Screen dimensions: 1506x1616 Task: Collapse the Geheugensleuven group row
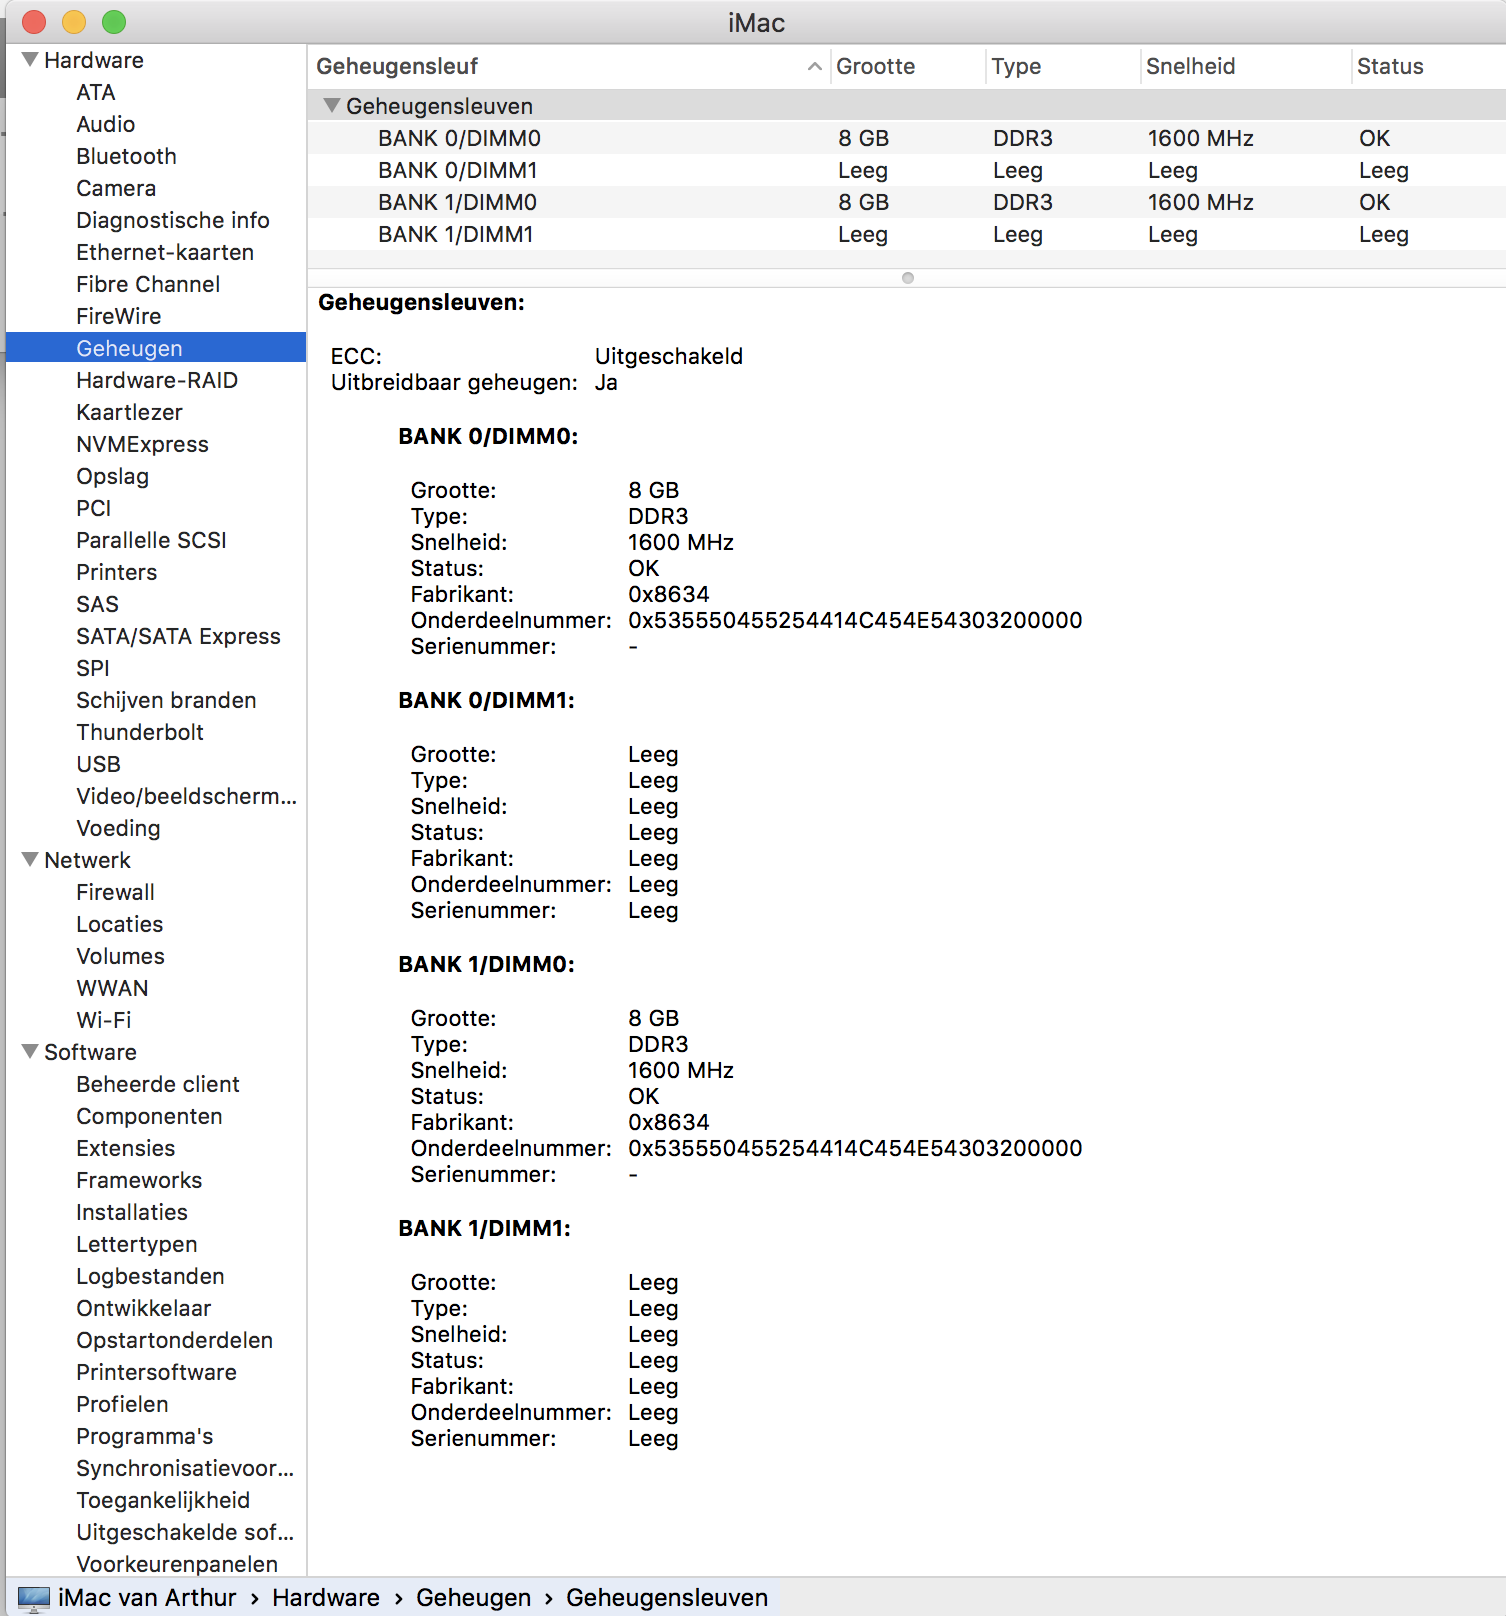coord(332,106)
